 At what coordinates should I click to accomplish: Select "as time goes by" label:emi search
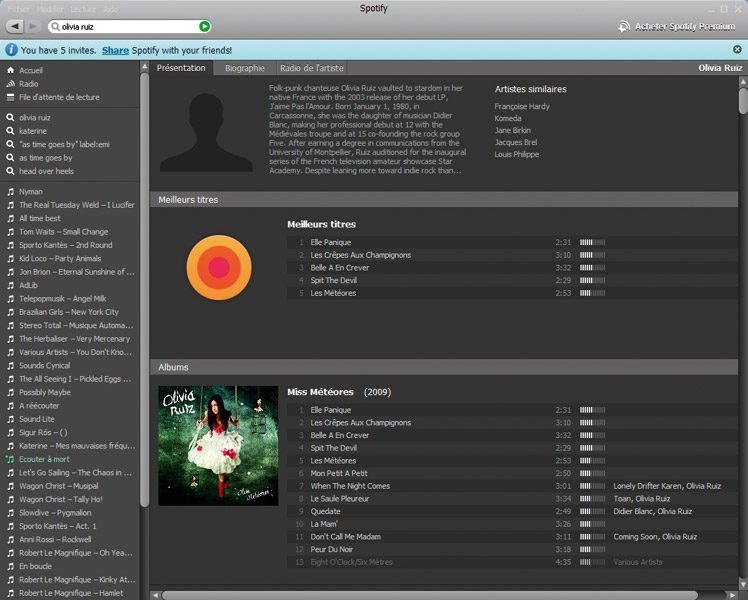click(64, 144)
